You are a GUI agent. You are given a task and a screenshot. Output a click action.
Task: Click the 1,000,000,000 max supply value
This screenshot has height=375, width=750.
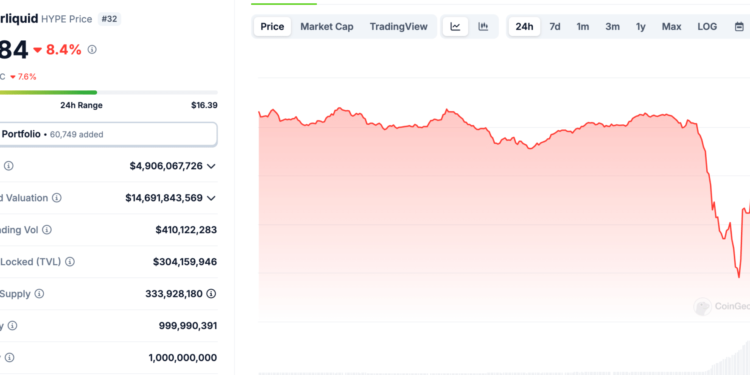183,357
